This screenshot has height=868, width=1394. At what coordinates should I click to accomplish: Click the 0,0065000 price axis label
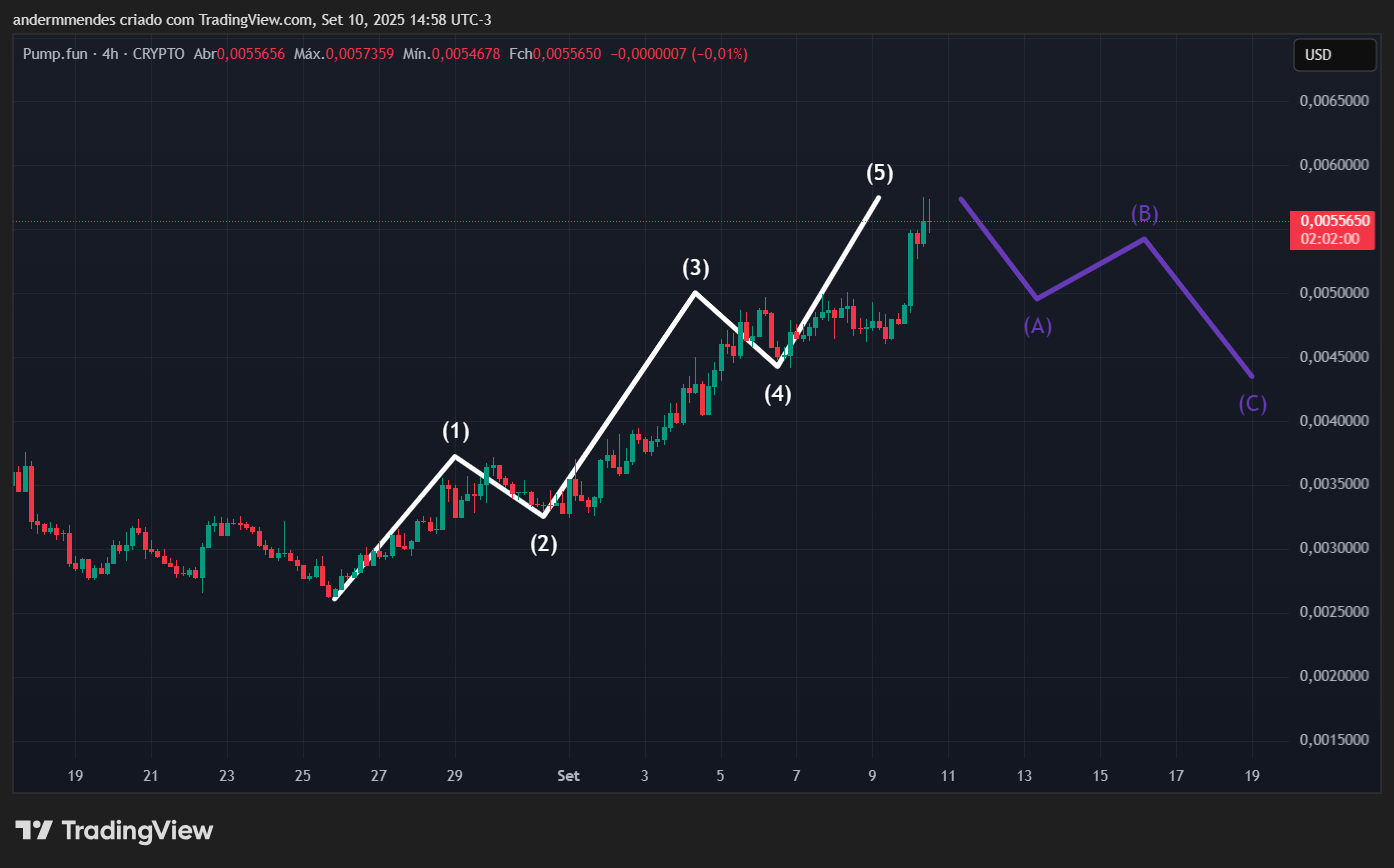tap(1334, 101)
